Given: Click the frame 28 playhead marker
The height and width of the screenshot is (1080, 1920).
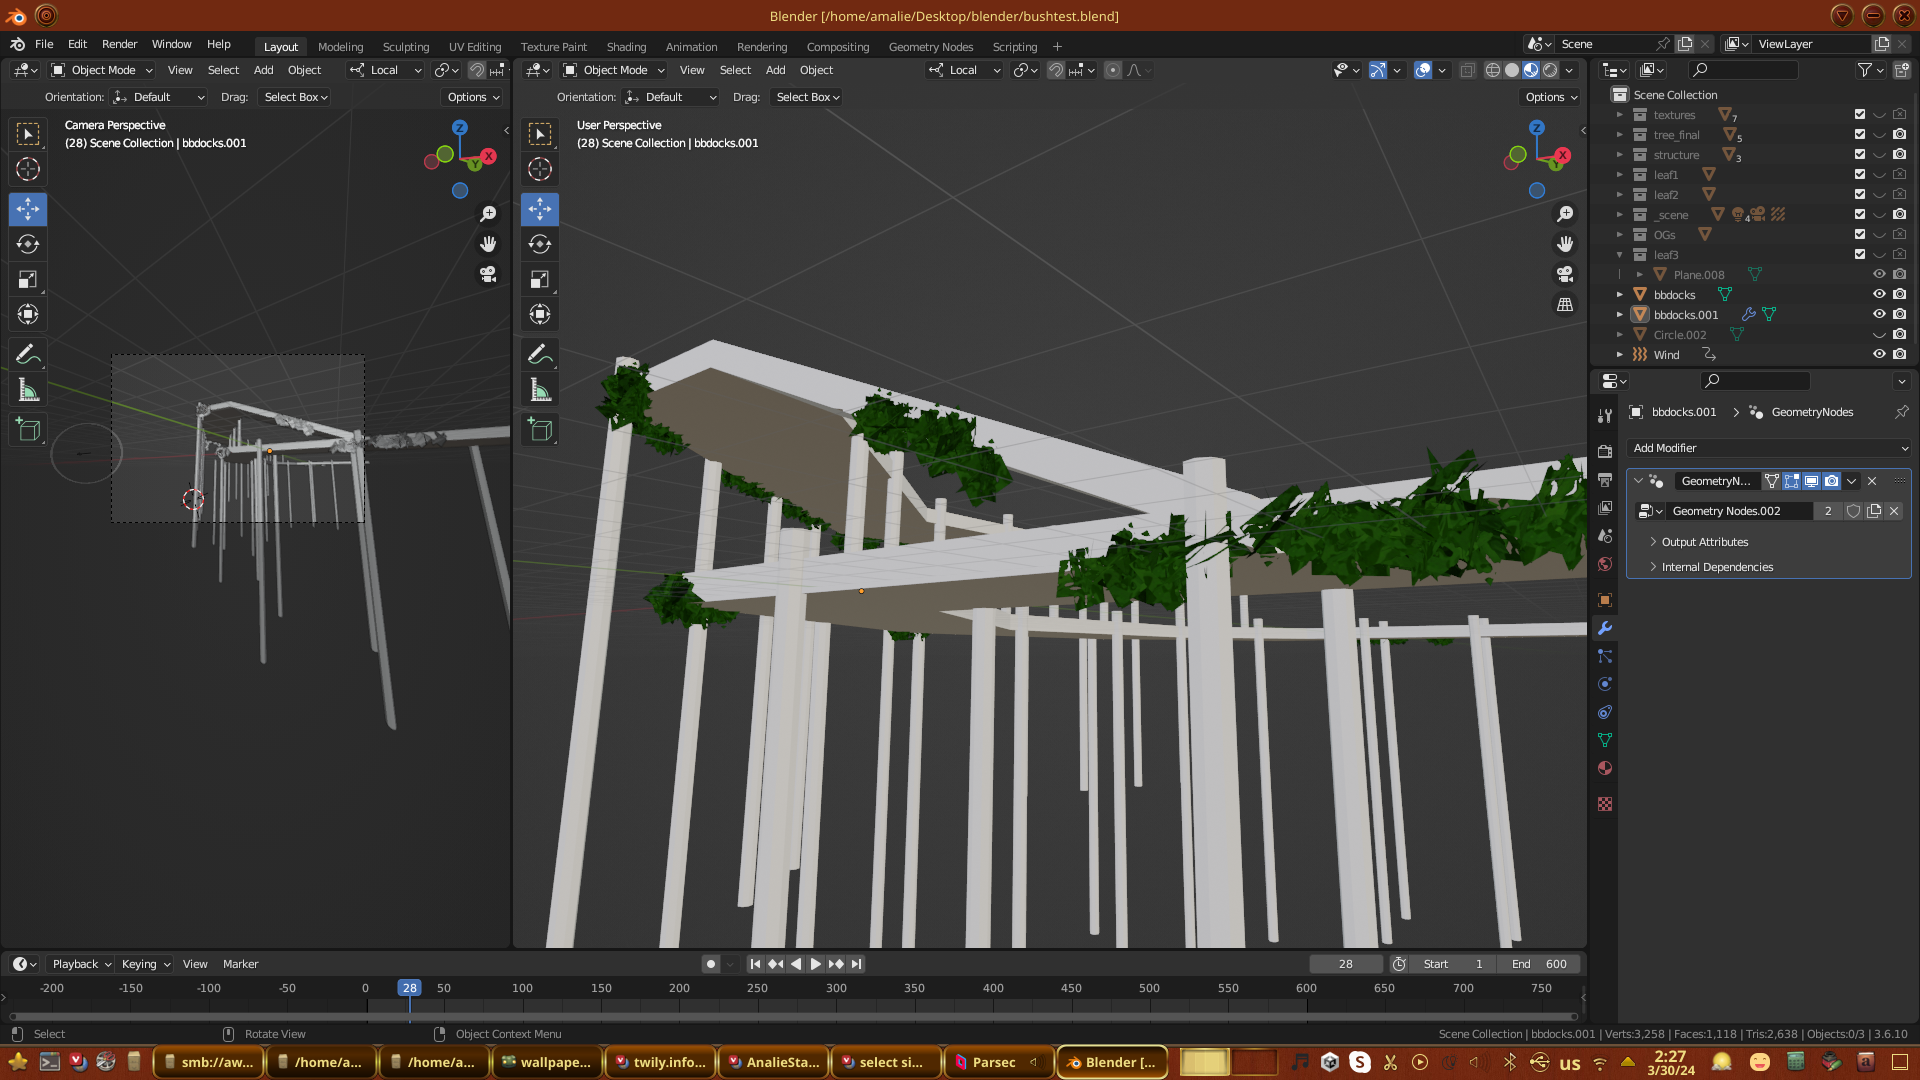Looking at the screenshot, I should (409, 988).
